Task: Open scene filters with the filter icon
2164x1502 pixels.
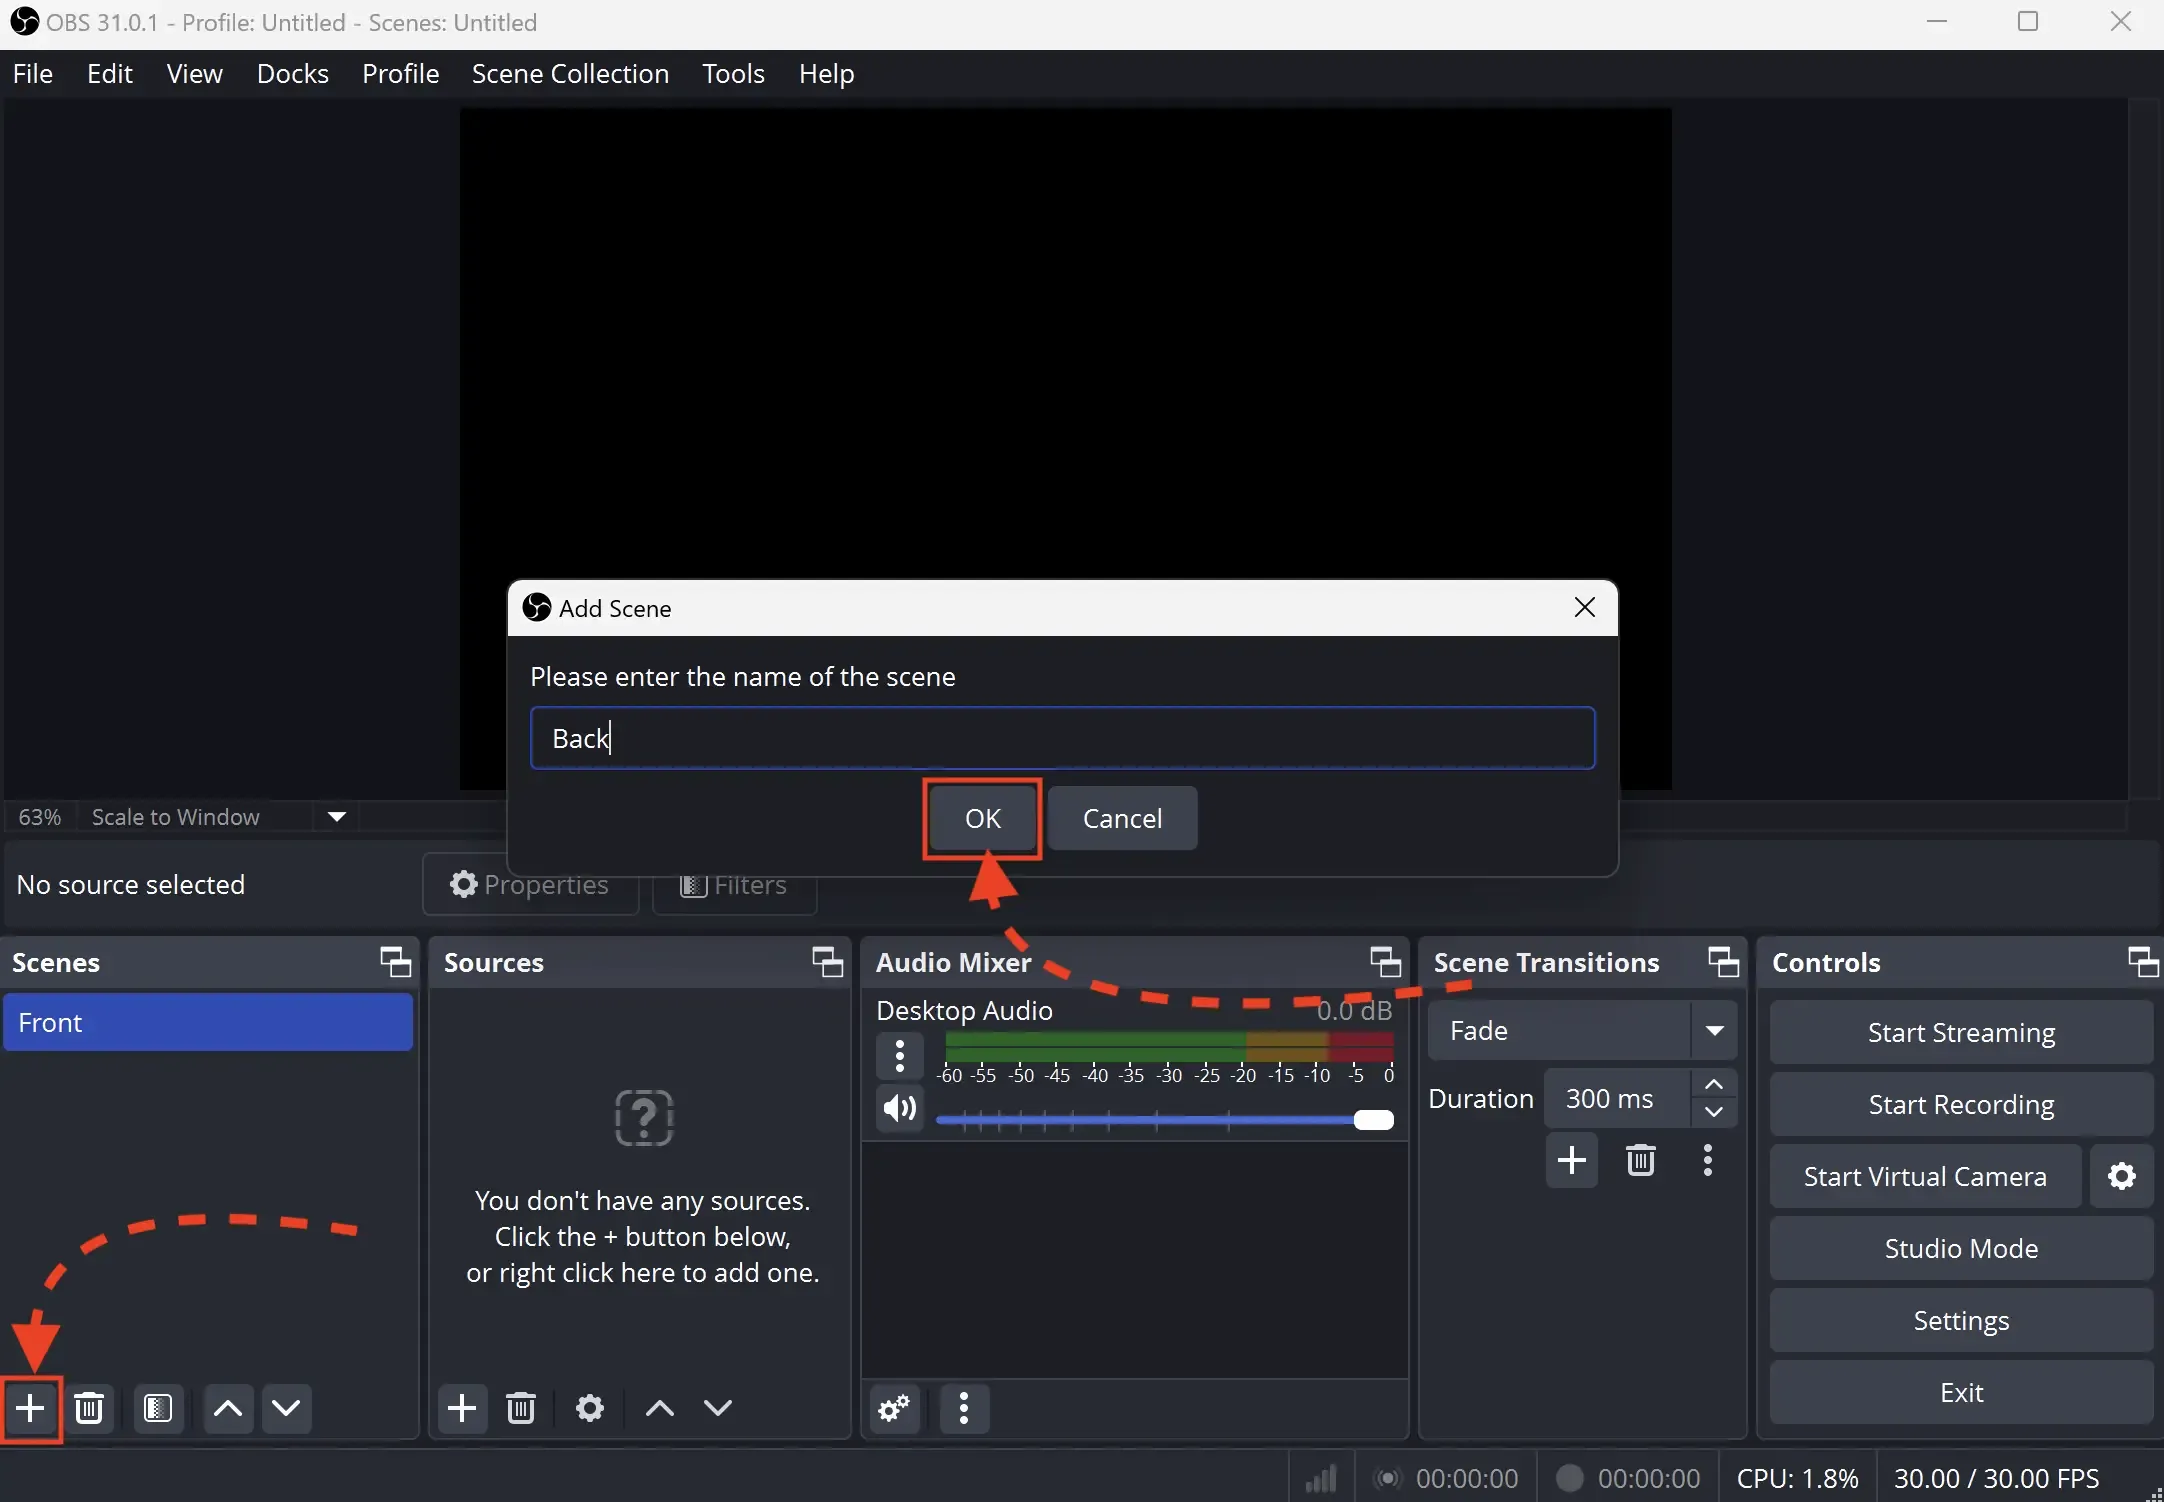Action: pyautogui.click(x=159, y=1408)
